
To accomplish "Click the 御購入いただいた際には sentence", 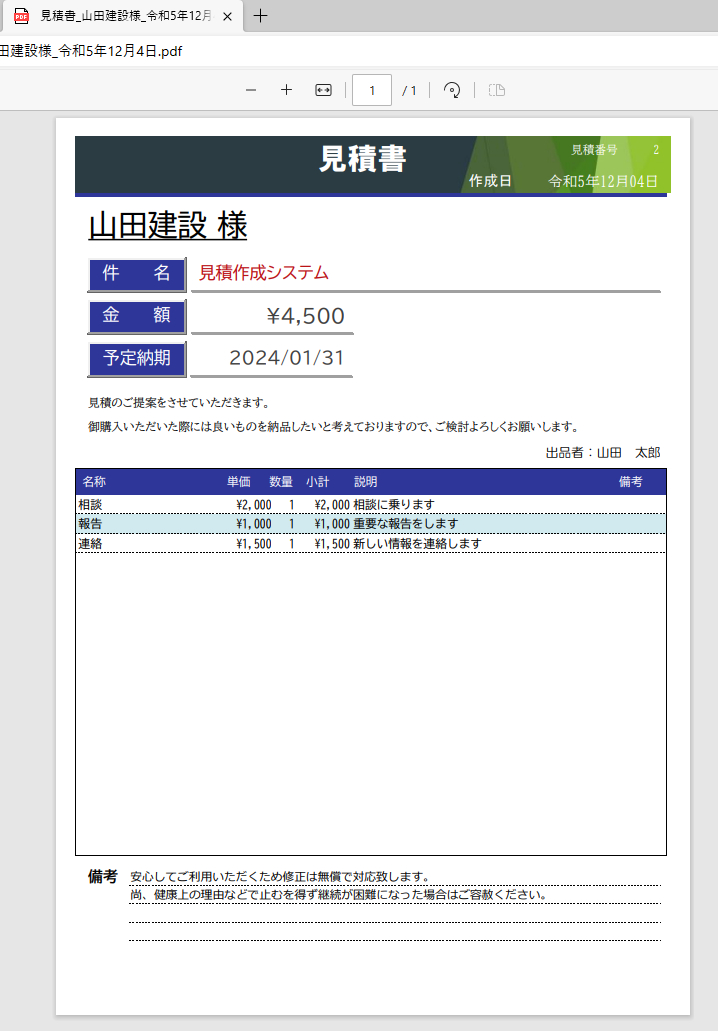I will point(334,427).
